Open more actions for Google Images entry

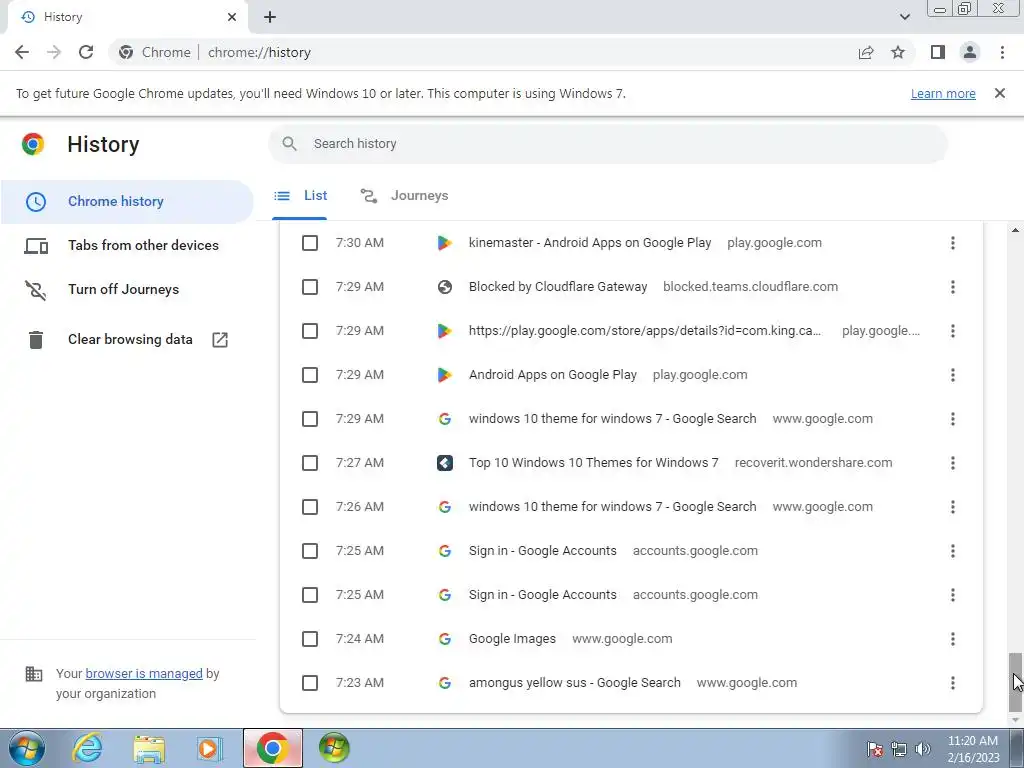953,639
